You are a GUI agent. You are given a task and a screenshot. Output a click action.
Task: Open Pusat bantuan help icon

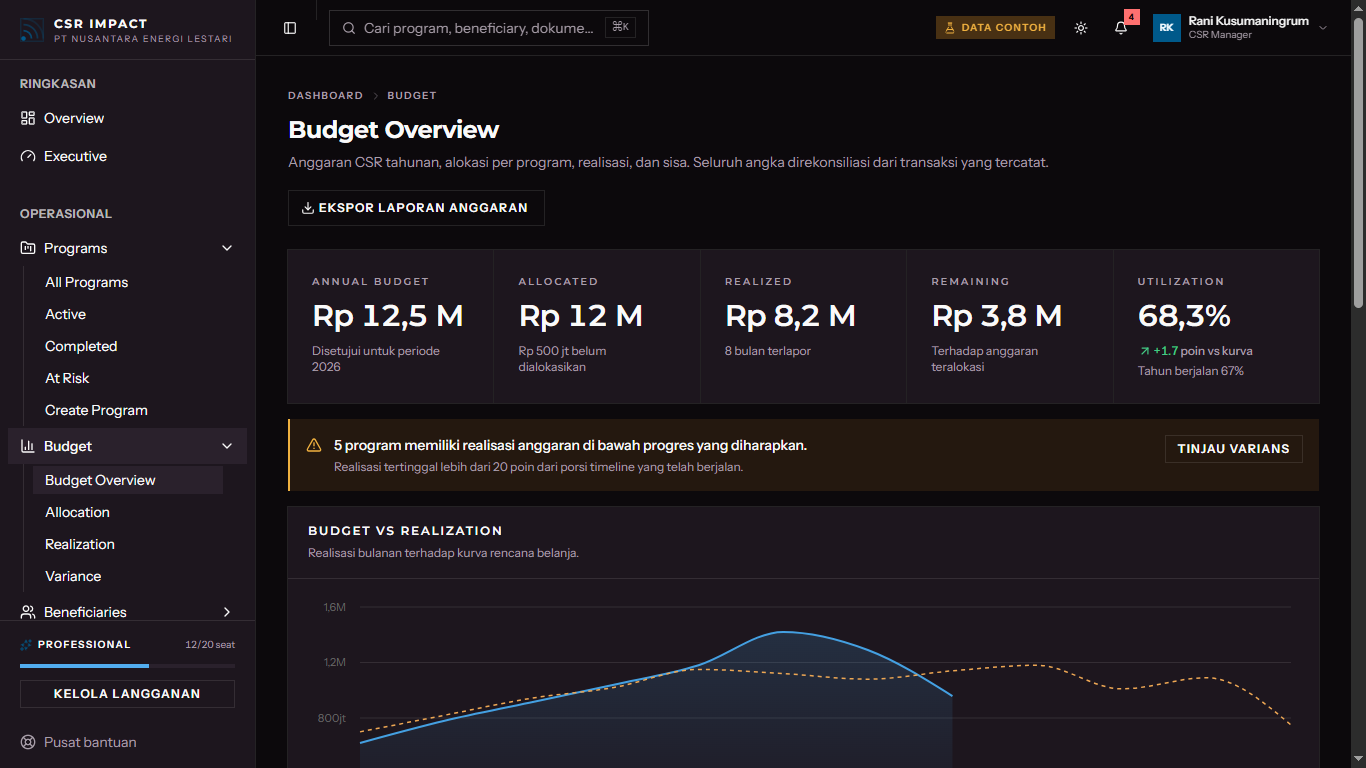28,742
